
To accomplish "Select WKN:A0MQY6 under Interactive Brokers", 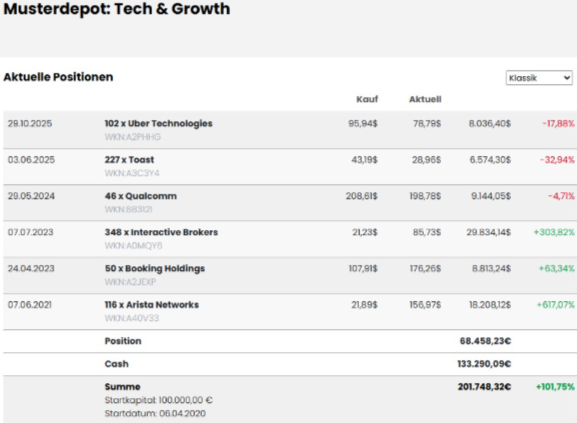I will point(133,245).
